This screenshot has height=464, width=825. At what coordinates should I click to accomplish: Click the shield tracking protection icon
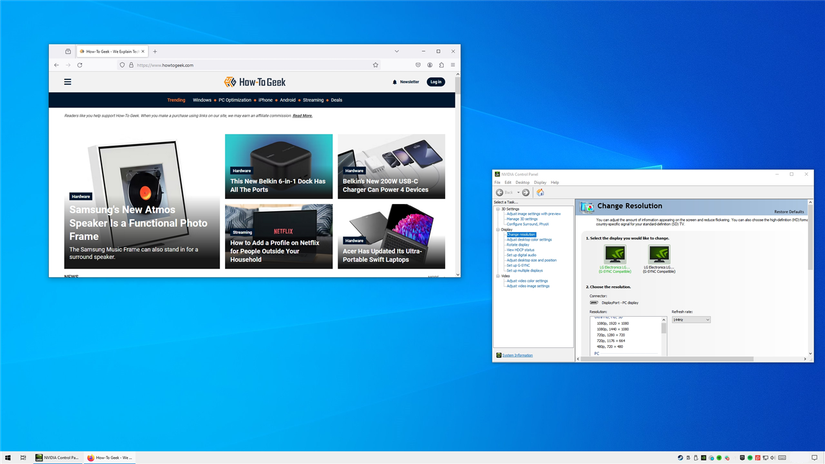pos(122,65)
